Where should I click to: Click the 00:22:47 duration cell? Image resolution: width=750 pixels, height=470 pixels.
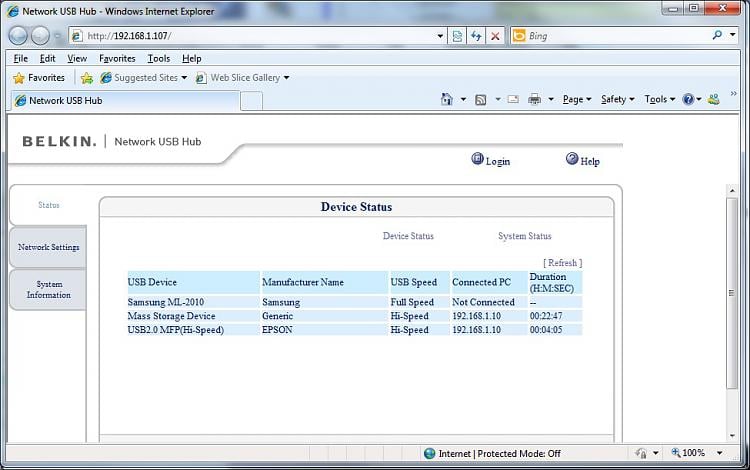pyautogui.click(x=555, y=316)
